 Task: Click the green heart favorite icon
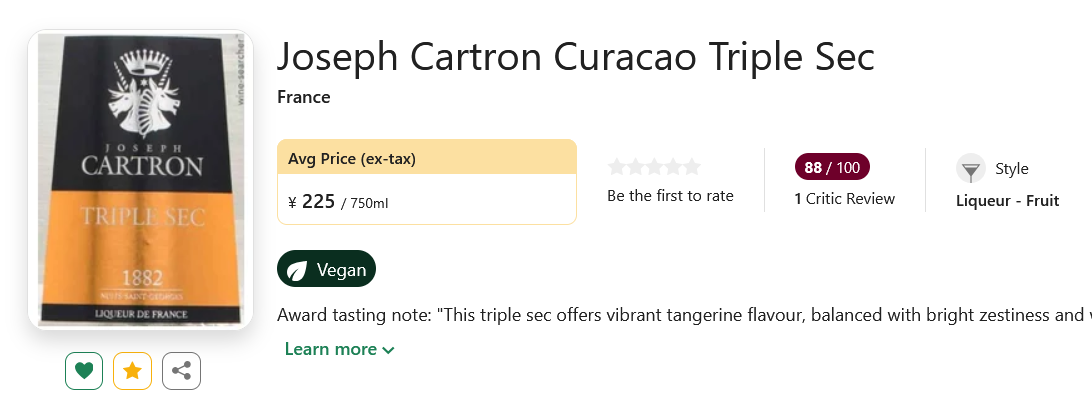pyautogui.click(x=84, y=371)
